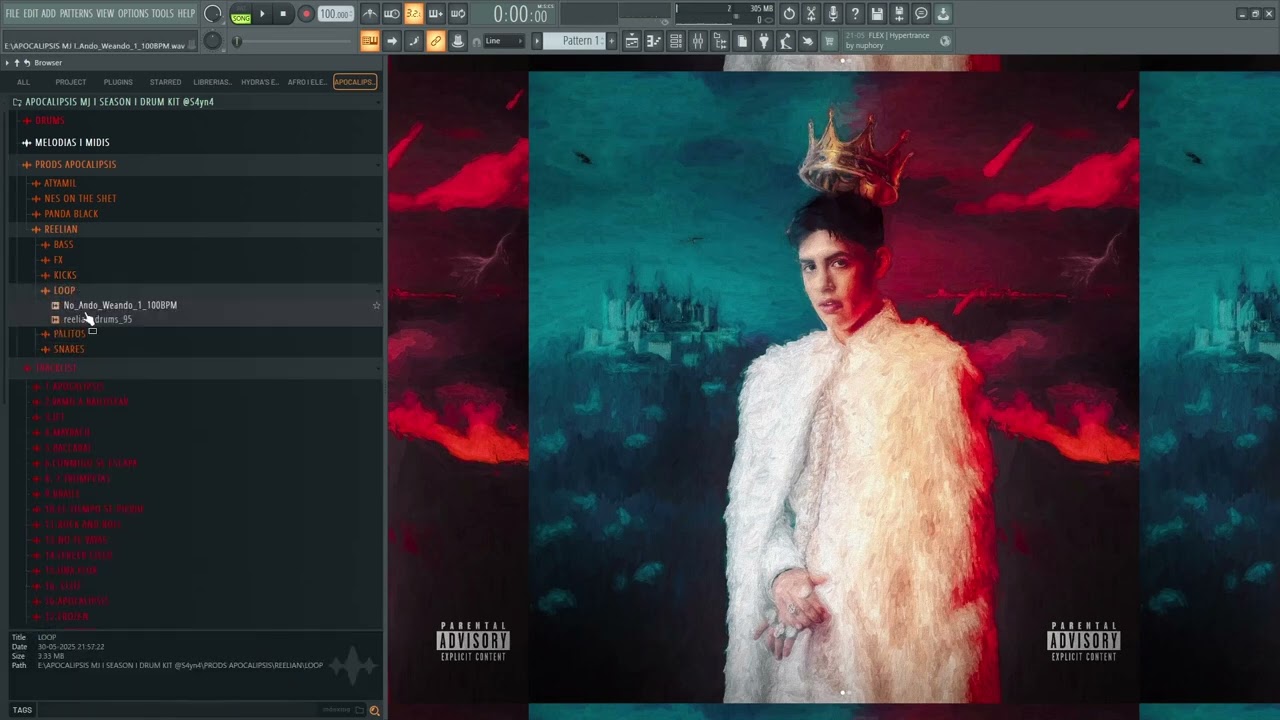Open the TOOLS menu
1280x720 pixels.
pos(163,14)
